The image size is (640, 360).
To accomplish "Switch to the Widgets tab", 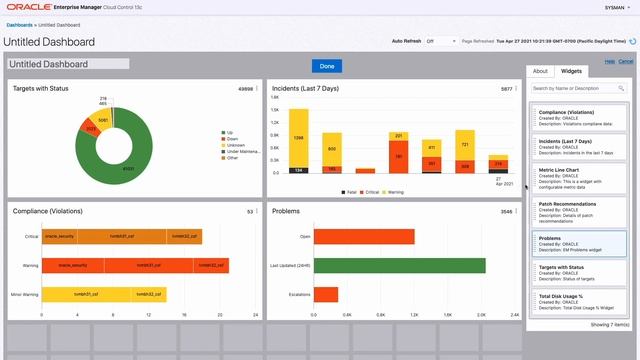I will [x=571, y=71].
